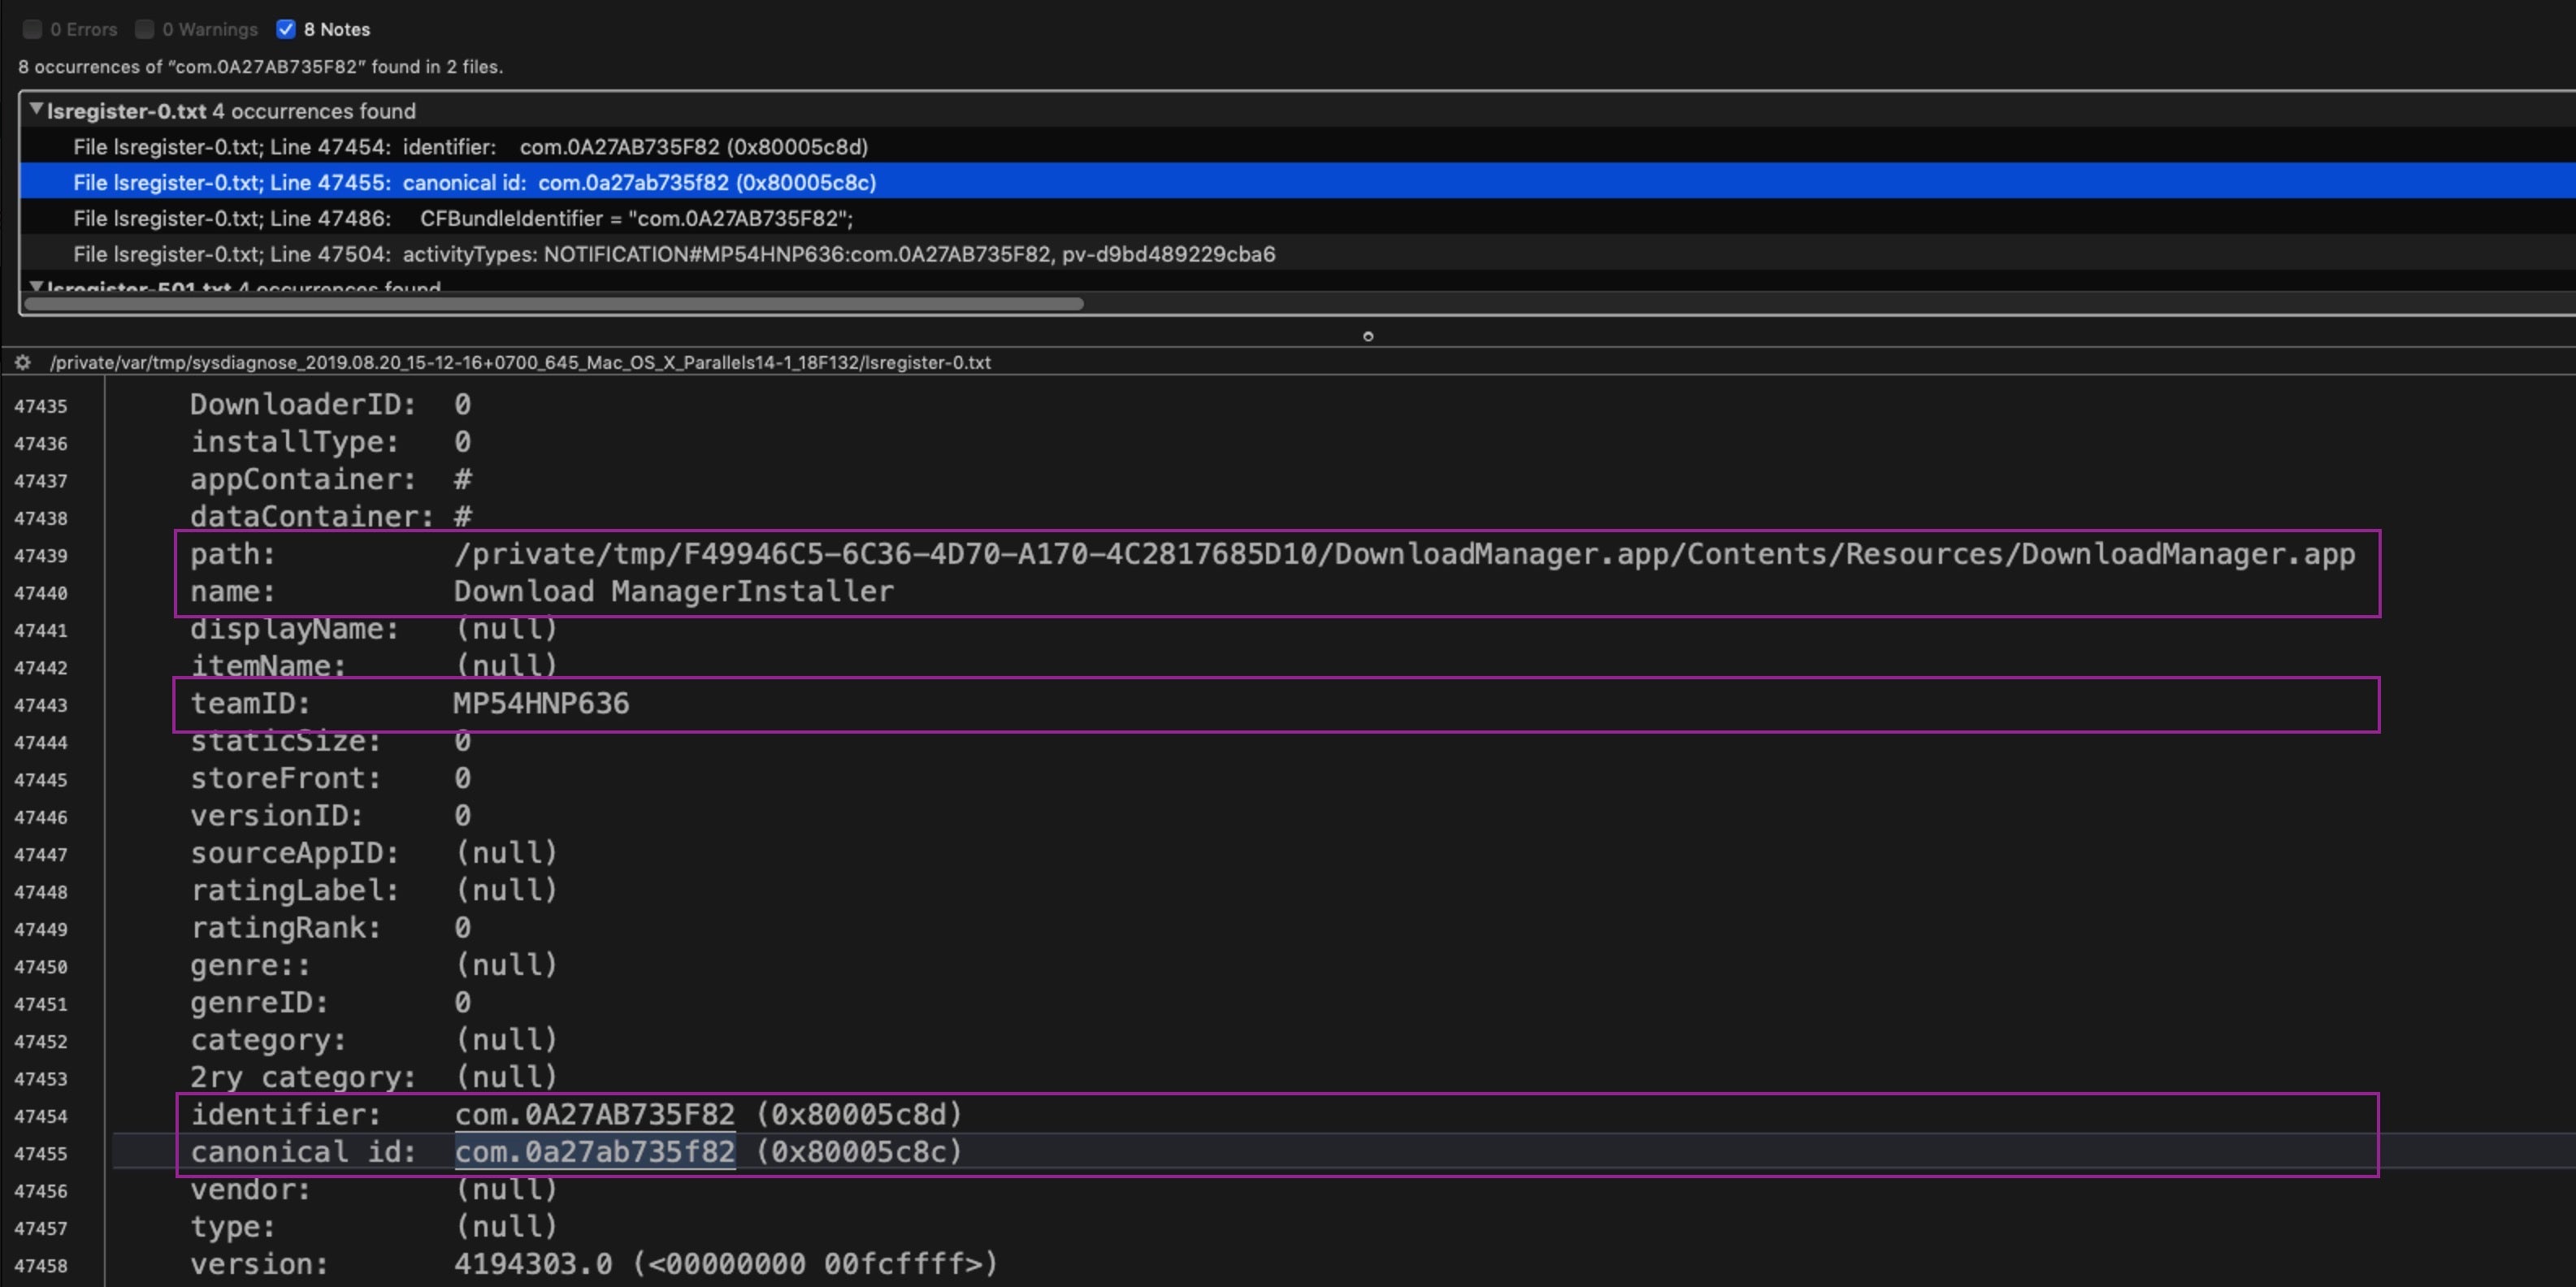Click the DownloadManager.app path line text
Image resolution: width=2576 pixels, height=1287 pixels.
click(1403, 555)
